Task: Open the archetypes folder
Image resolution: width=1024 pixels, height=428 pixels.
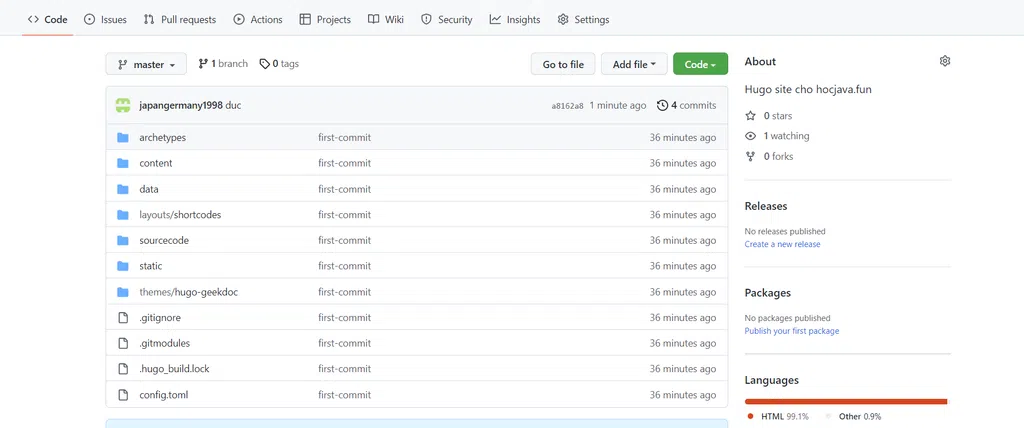Action: click(163, 138)
